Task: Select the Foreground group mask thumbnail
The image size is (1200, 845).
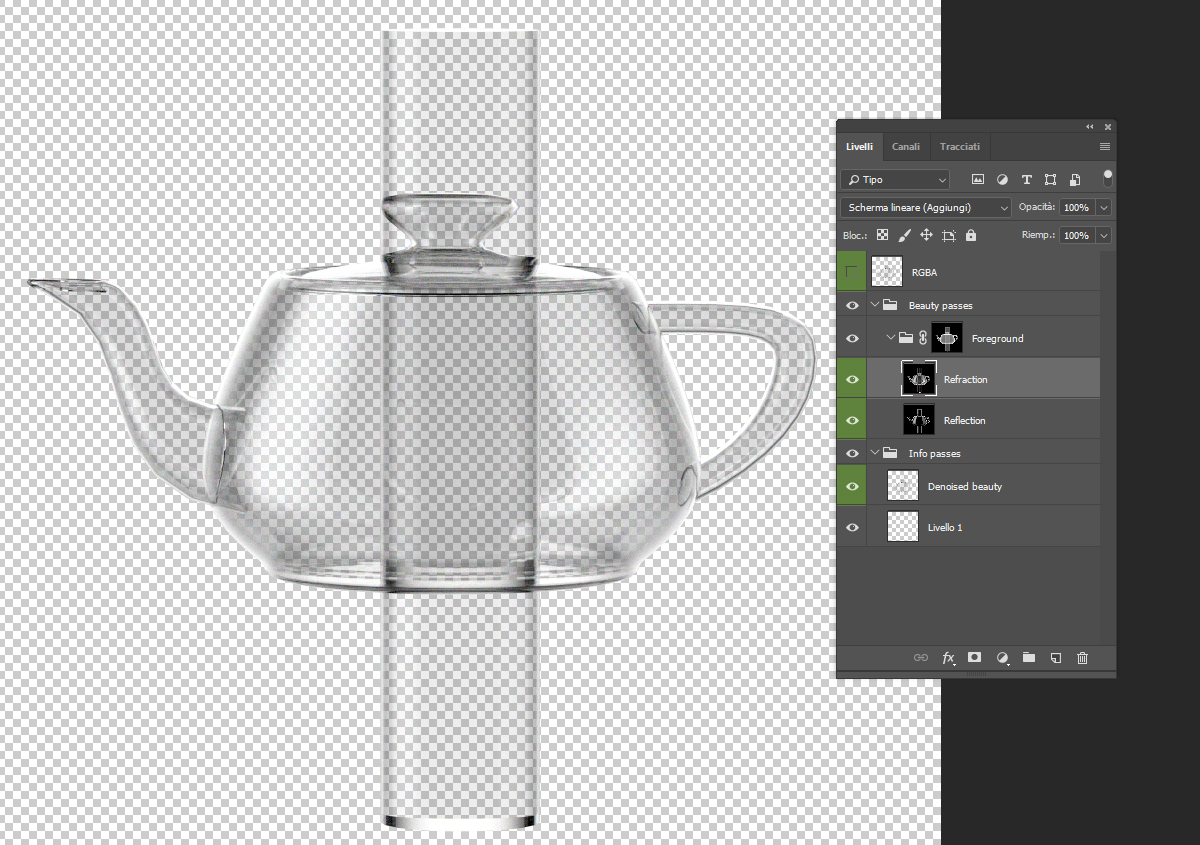Action: coord(947,338)
